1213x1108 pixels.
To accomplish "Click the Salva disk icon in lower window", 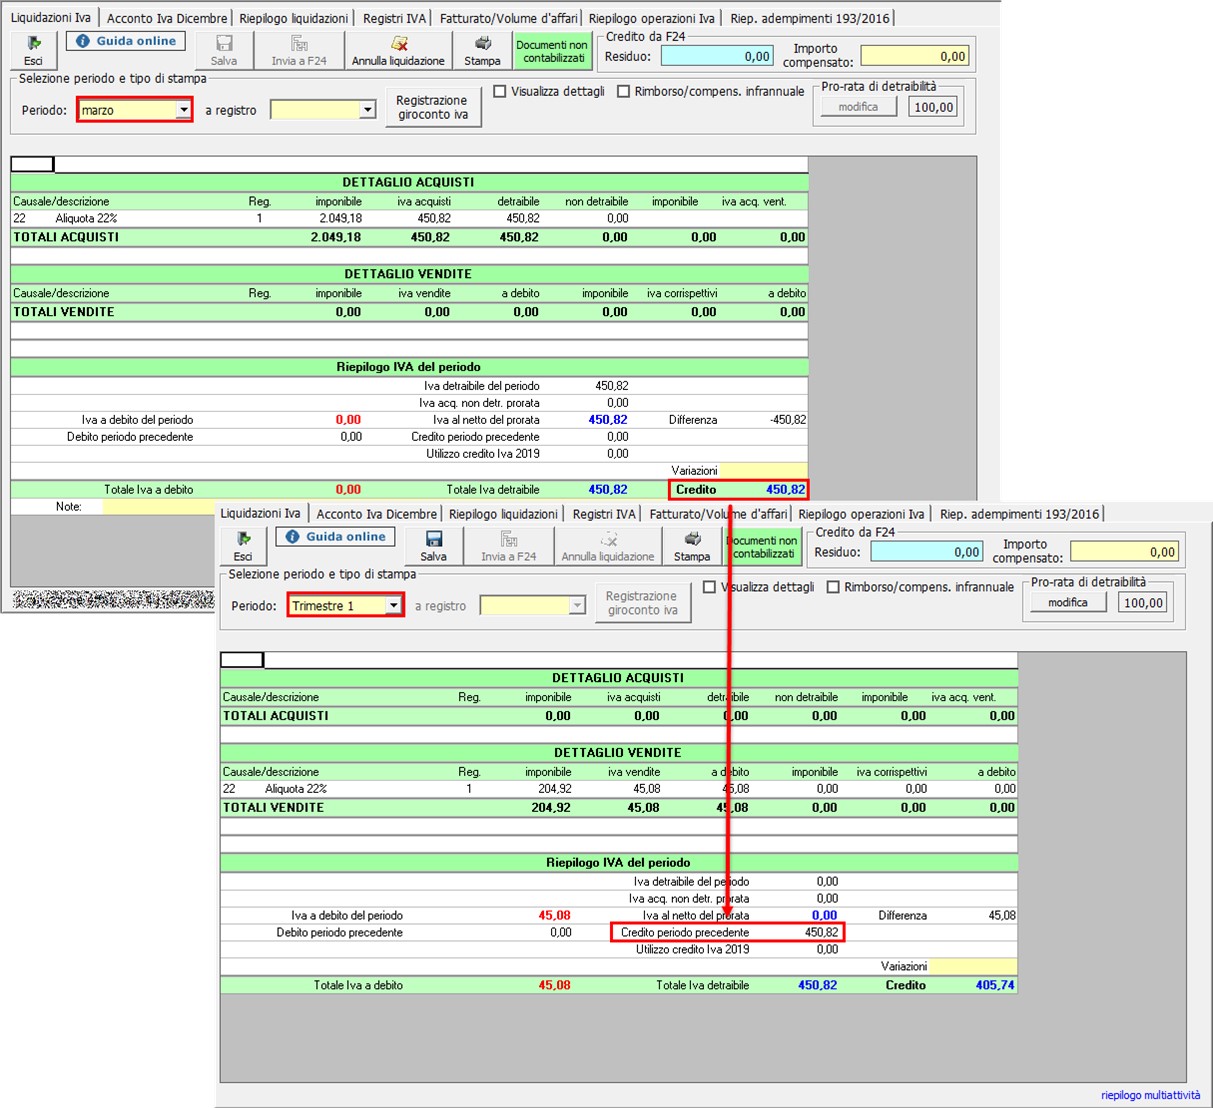I will click(x=433, y=545).
